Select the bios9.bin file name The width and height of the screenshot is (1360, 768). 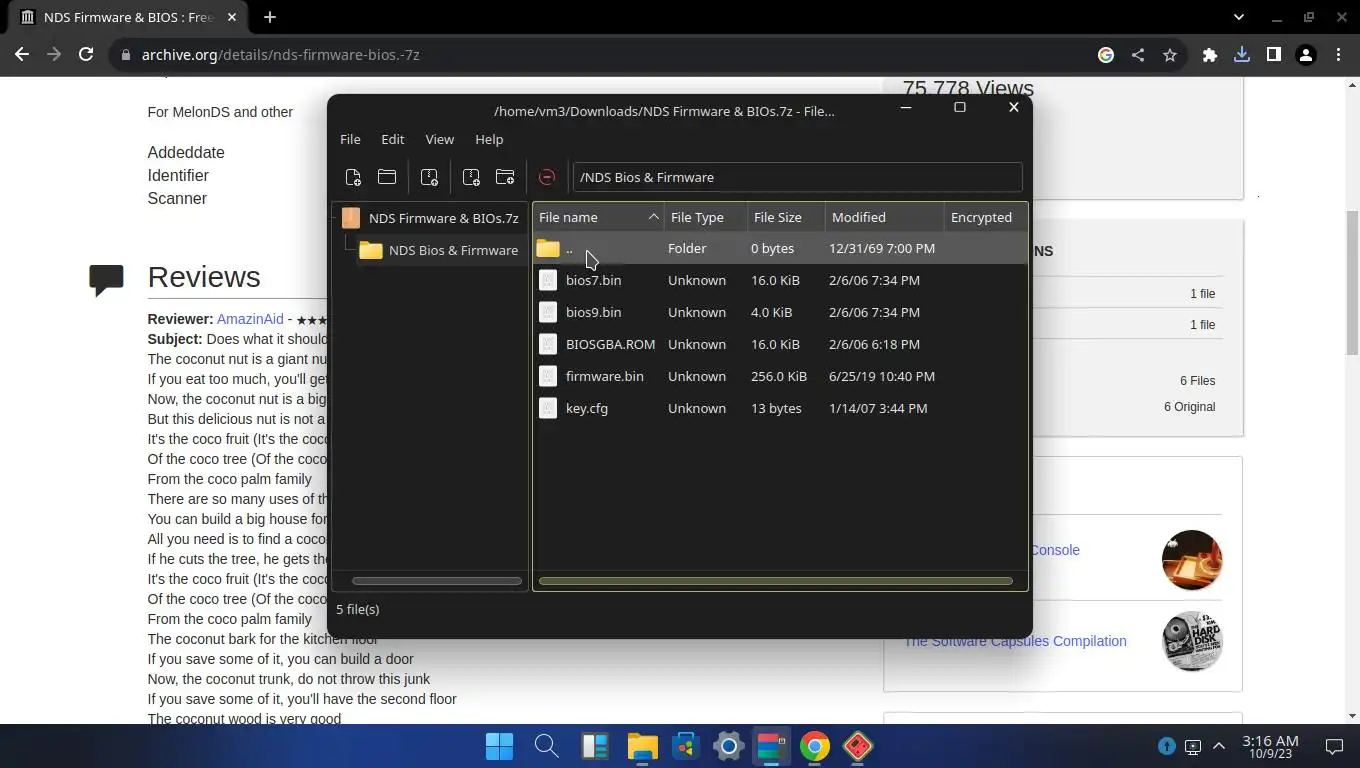click(x=593, y=312)
